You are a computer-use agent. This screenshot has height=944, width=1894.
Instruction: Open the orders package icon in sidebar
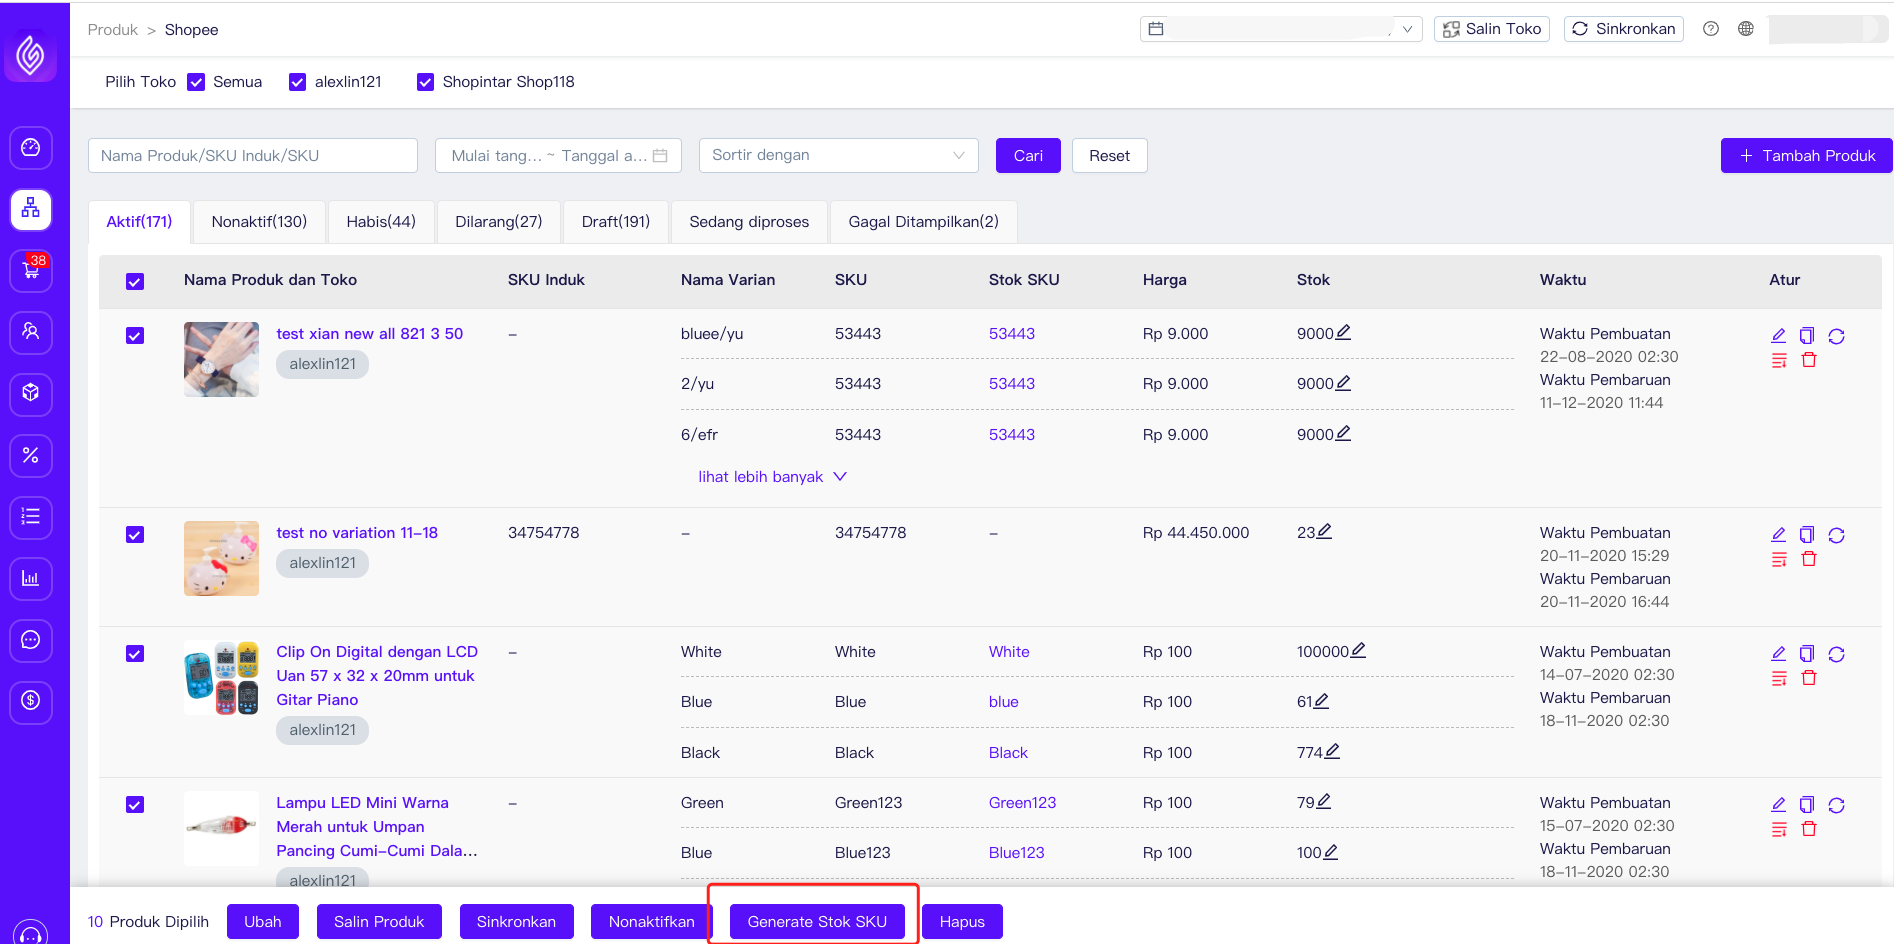coord(31,394)
